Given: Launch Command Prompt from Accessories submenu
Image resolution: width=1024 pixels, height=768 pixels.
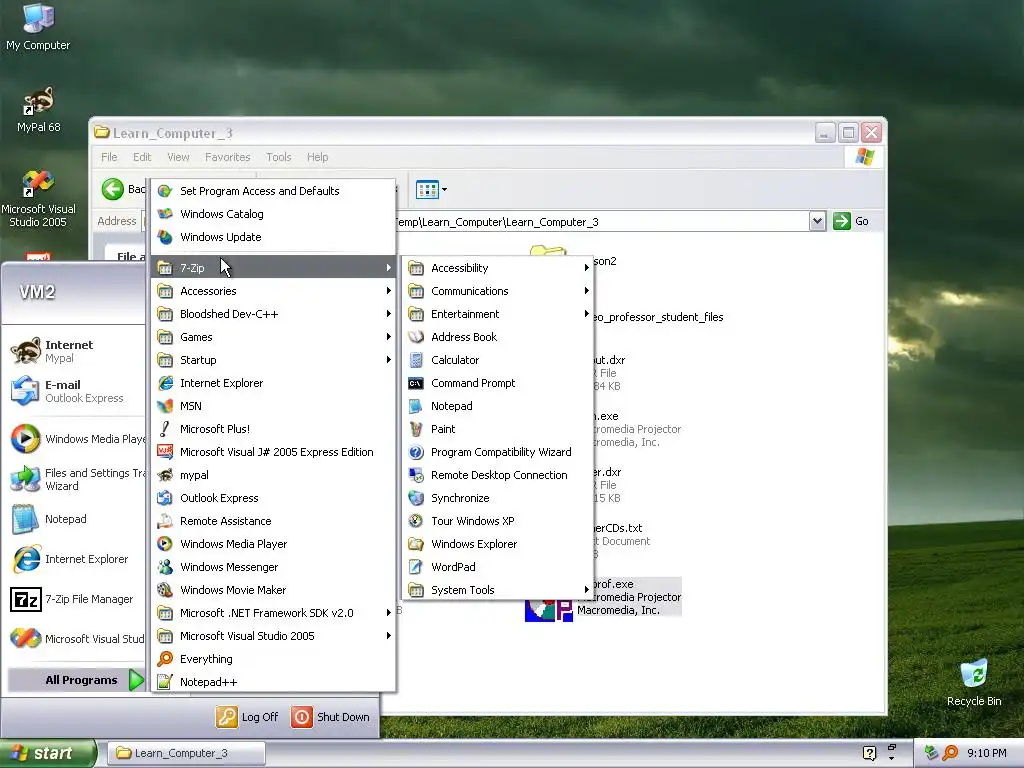Looking at the screenshot, I should tap(498, 383).
